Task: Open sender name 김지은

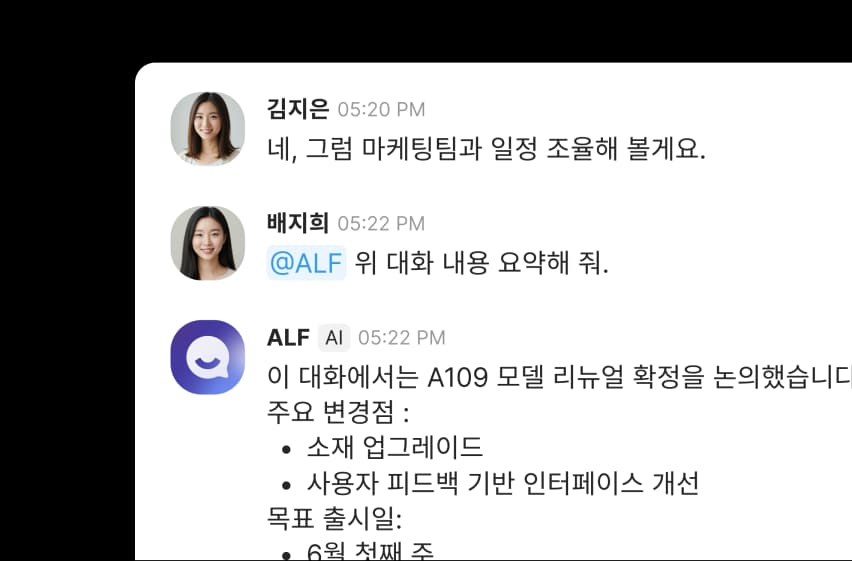Action: (x=298, y=109)
